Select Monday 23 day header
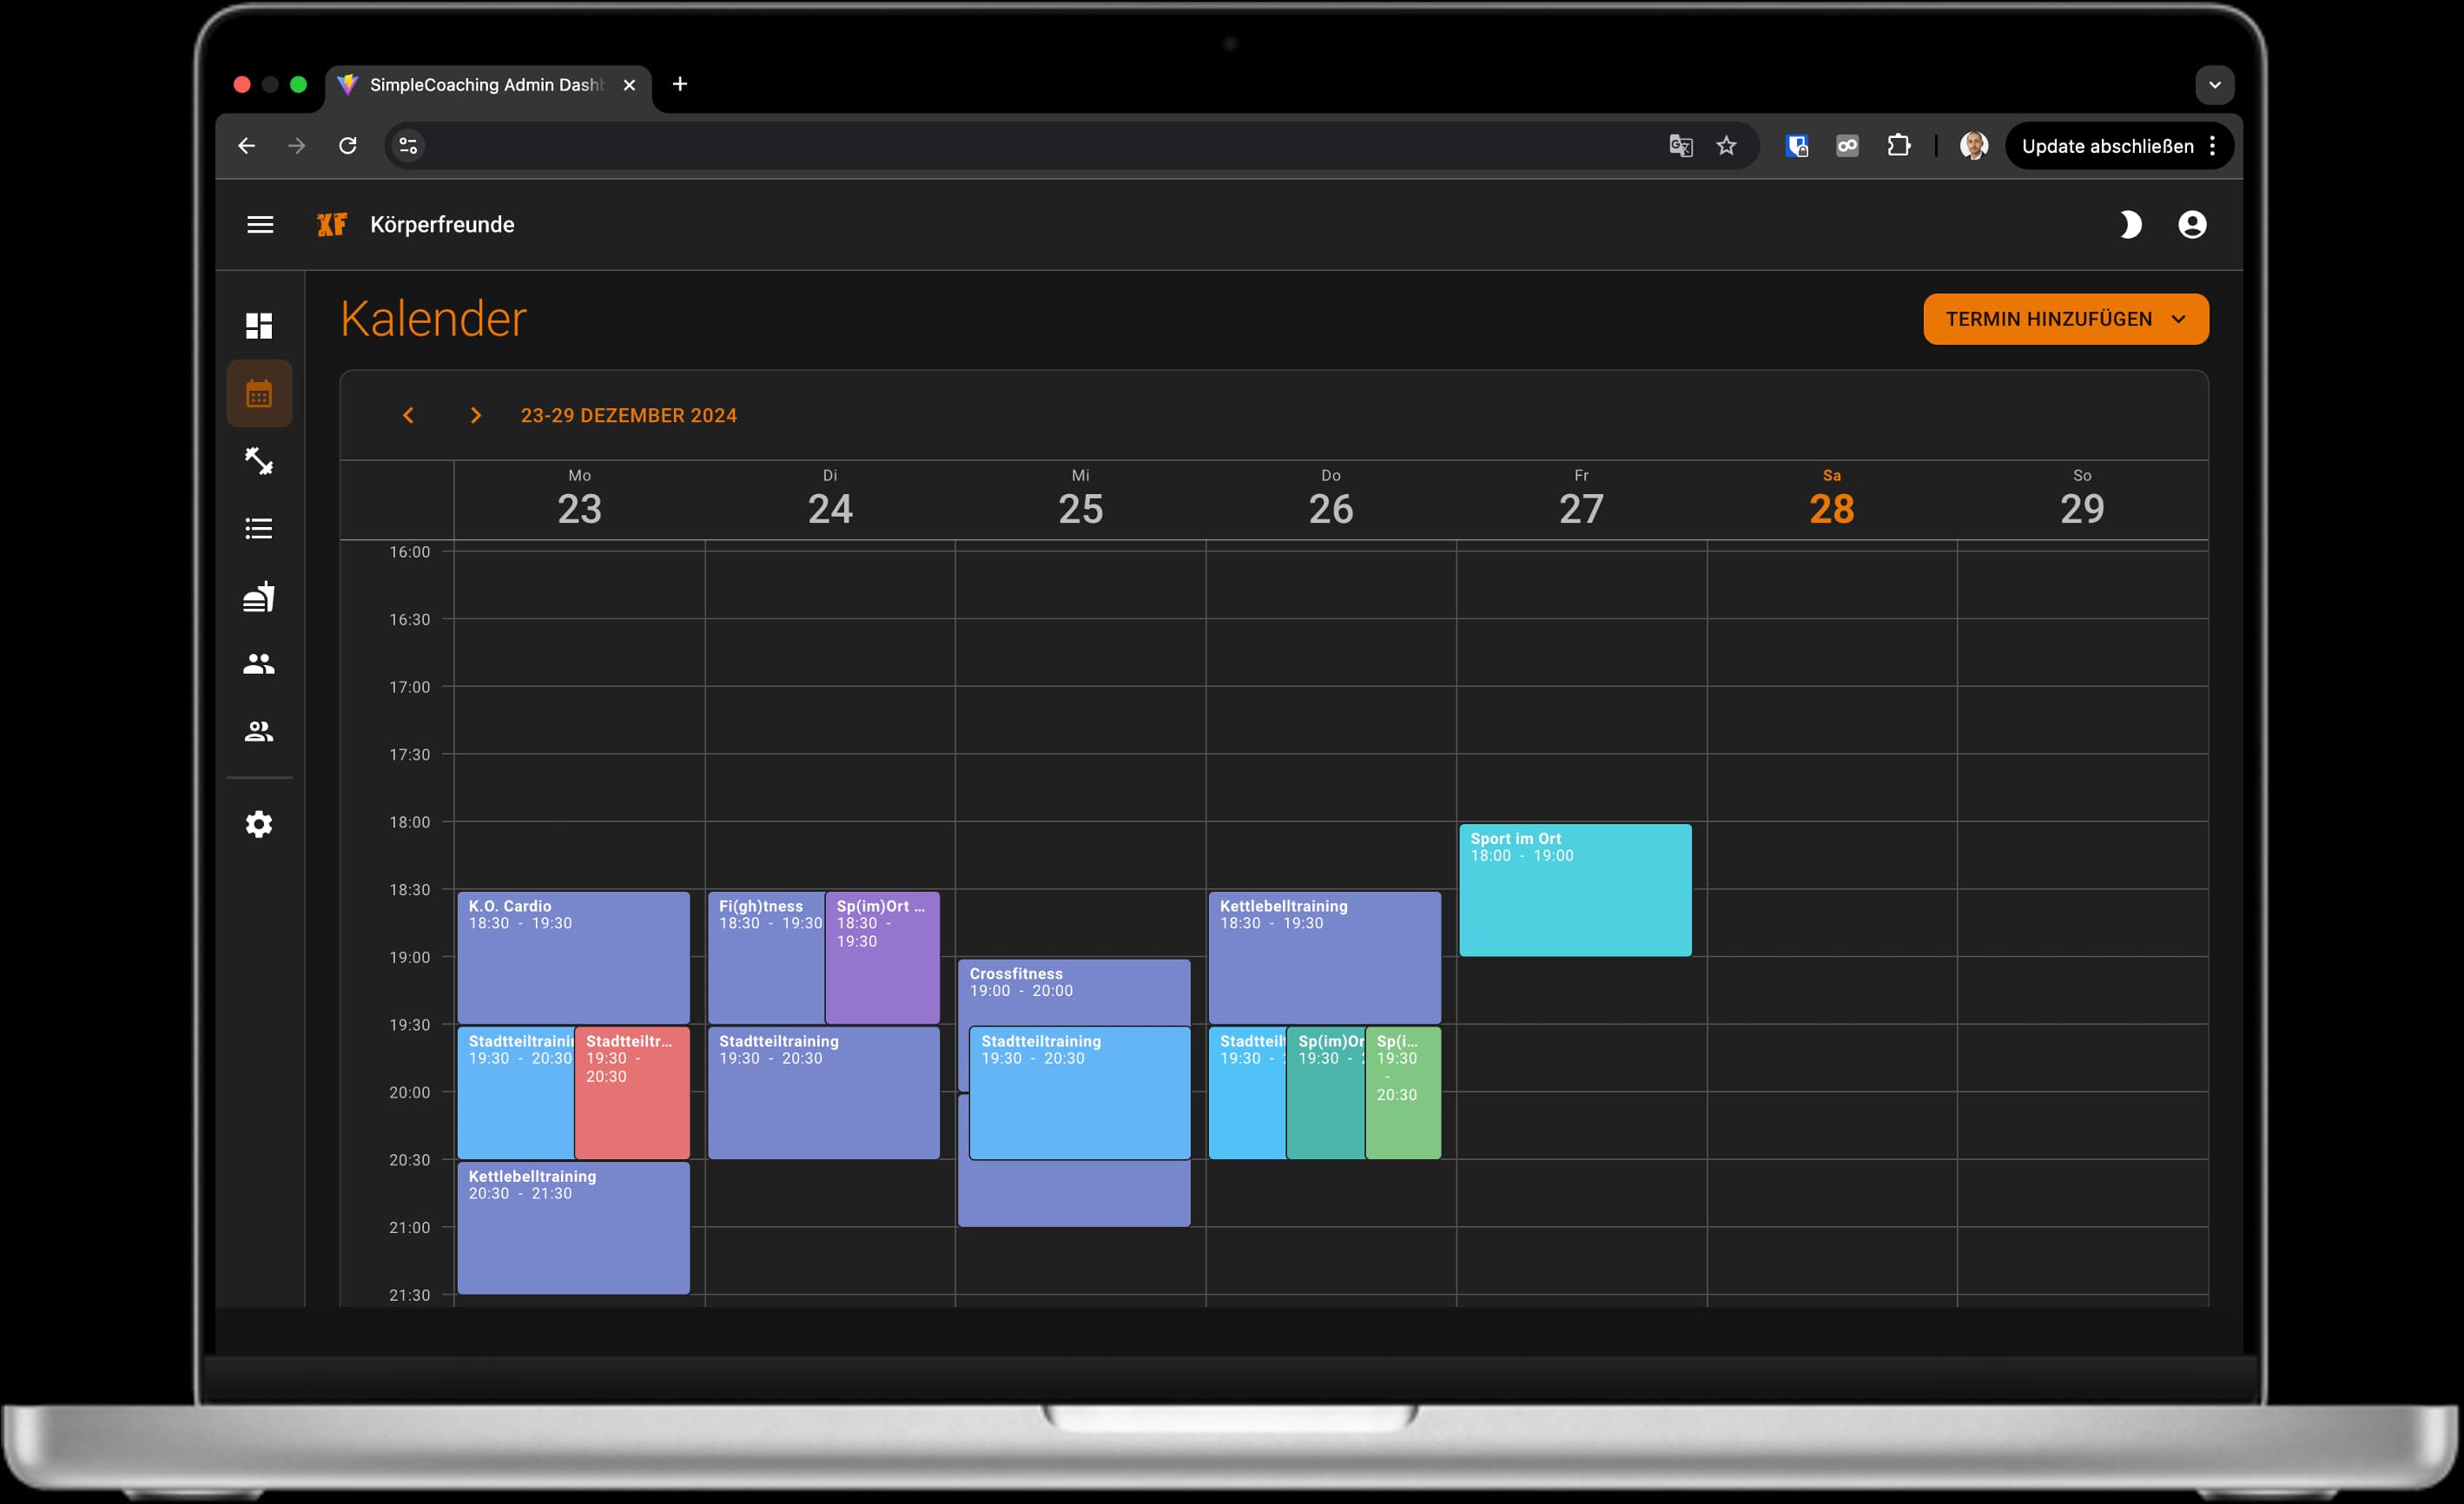 click(580, 498)
